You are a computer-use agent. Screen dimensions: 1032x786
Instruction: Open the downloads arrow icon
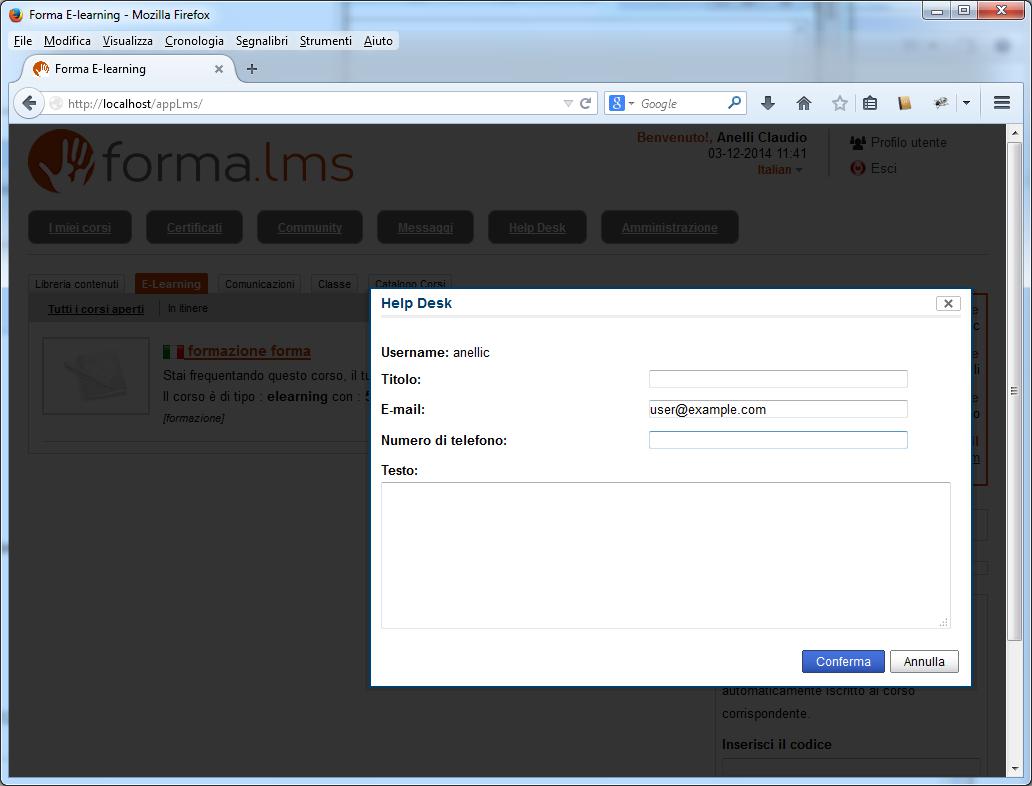[x=768, y=103]
